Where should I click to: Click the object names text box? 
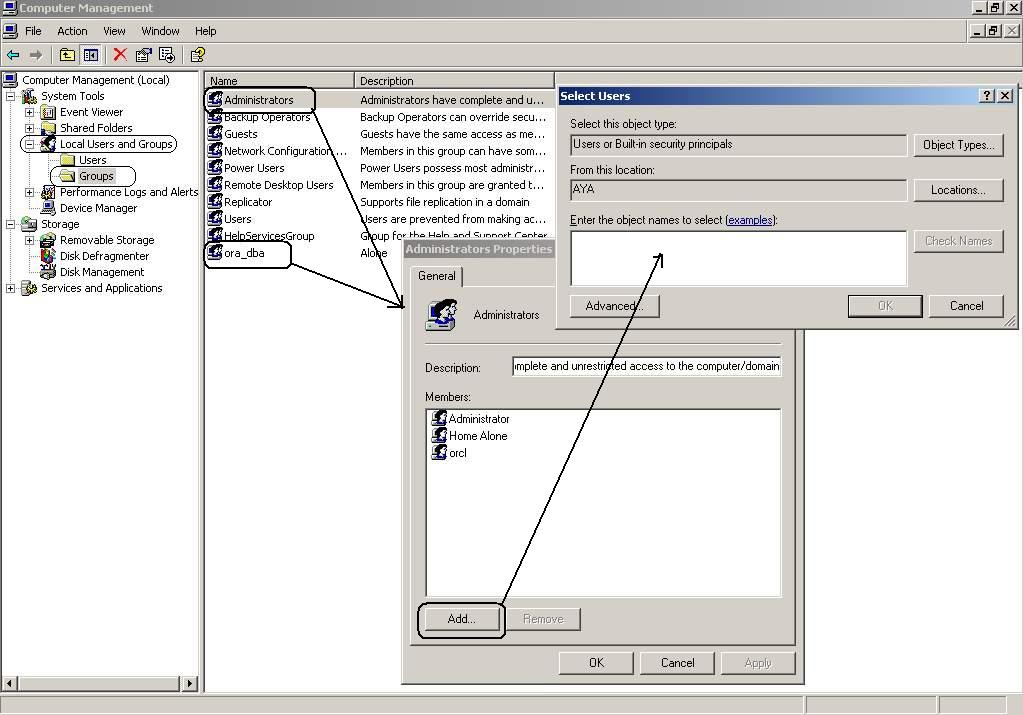(738, 258)
